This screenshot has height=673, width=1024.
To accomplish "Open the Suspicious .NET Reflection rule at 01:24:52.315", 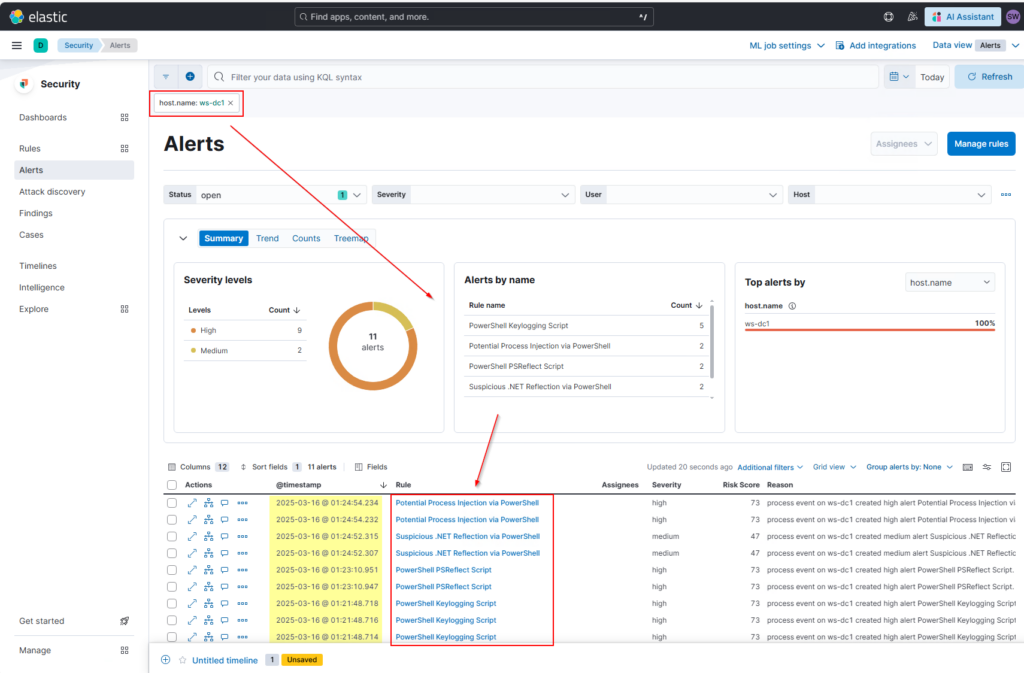I will point(468,537).
